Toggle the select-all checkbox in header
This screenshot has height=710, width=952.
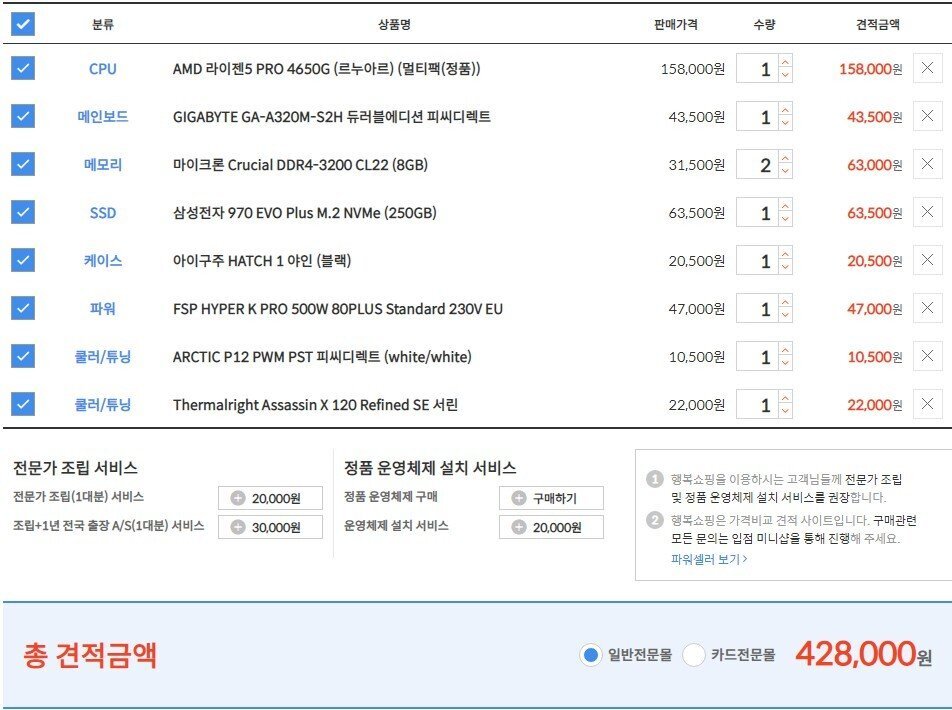tap(22, 24)
